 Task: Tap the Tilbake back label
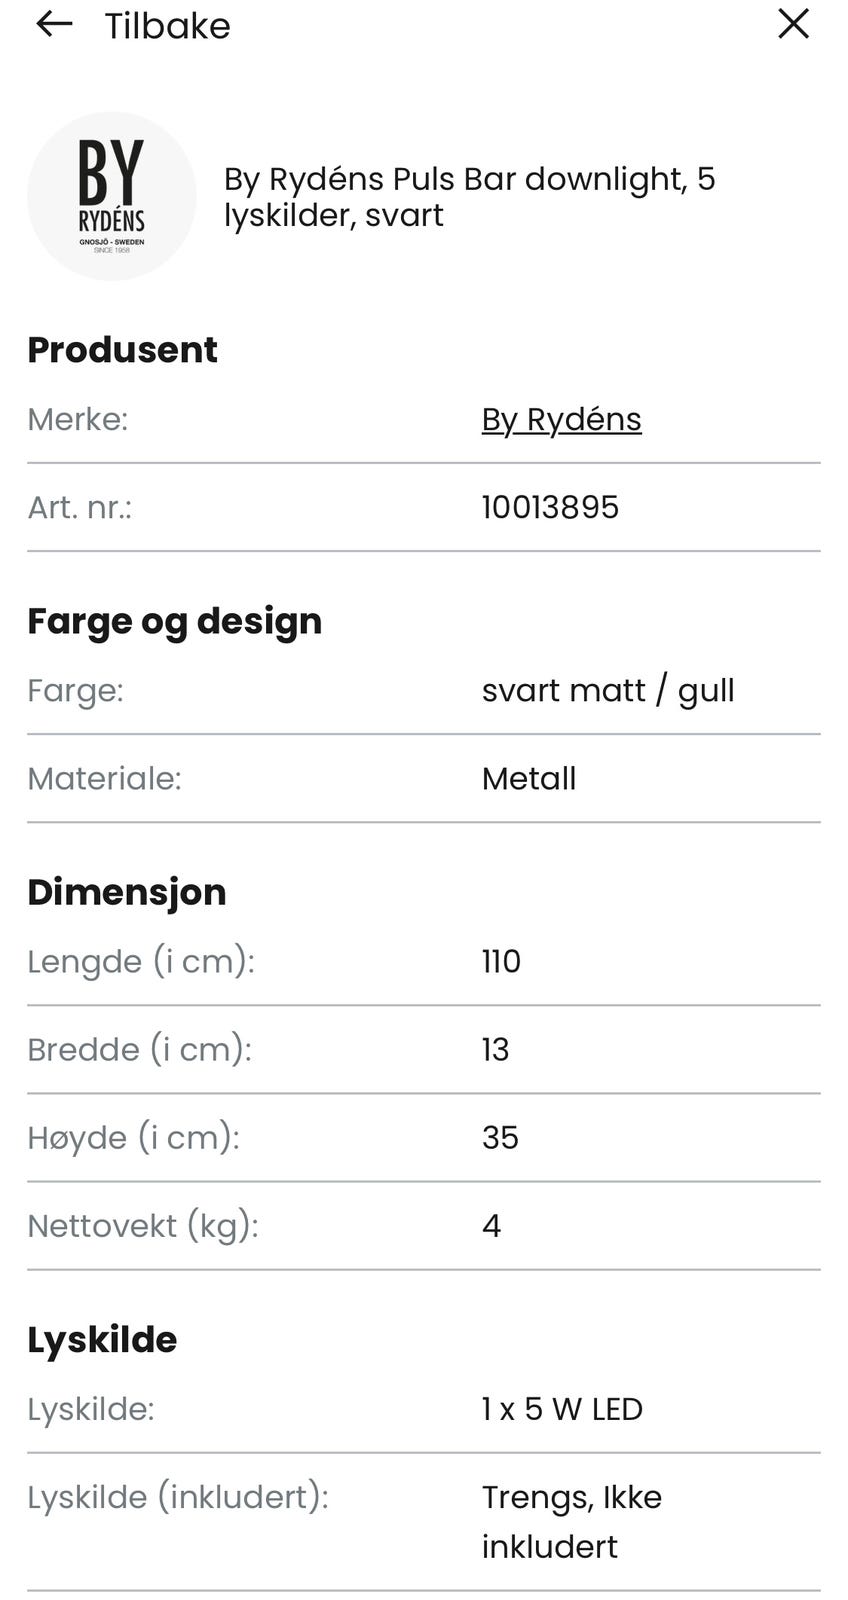click(167, 26)
